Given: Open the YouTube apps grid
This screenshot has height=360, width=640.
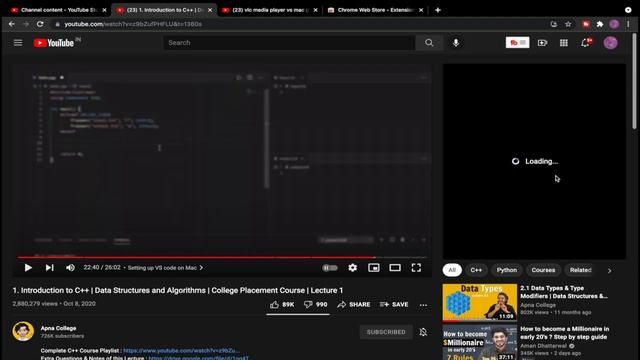Looking at the screenshot, I should tap(564, 43).
